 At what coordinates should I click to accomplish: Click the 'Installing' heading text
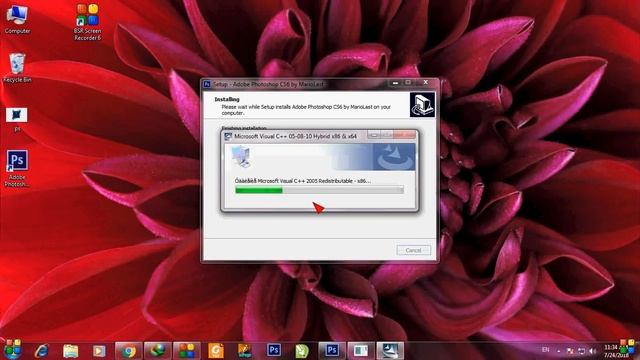(x=227, y=99)
